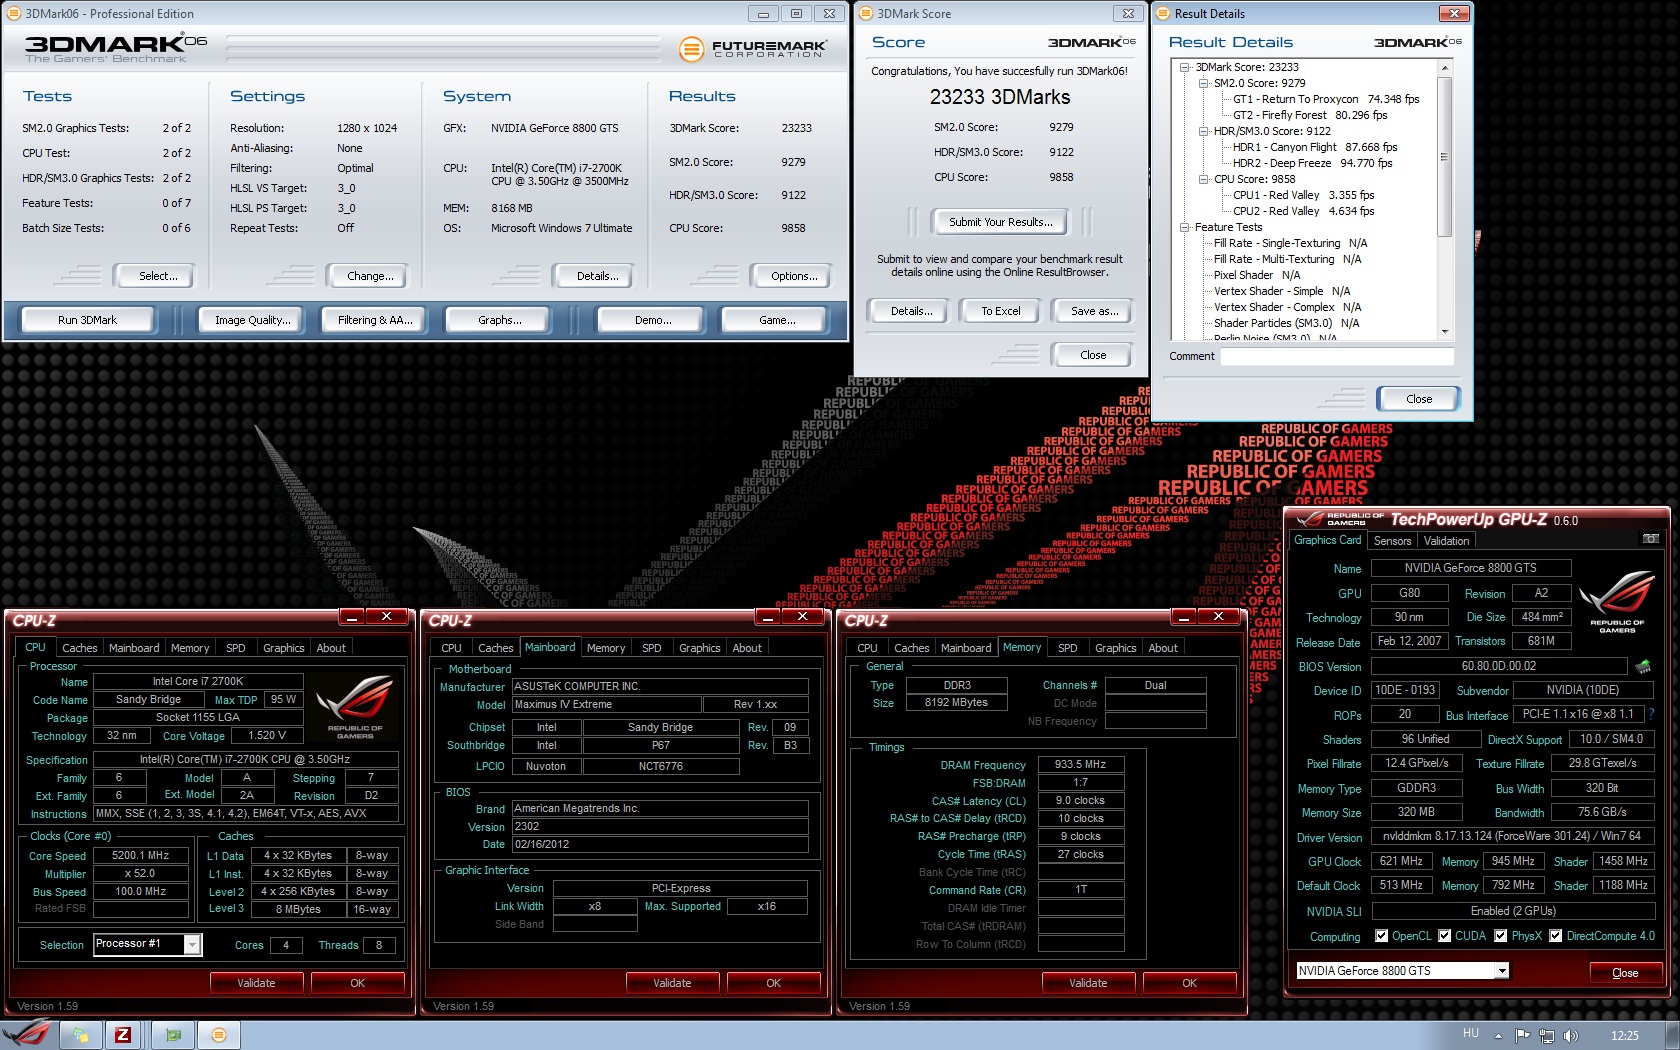
Task: Select the HDR2 - Deep Freeze row
Action: pos(1312,164)
